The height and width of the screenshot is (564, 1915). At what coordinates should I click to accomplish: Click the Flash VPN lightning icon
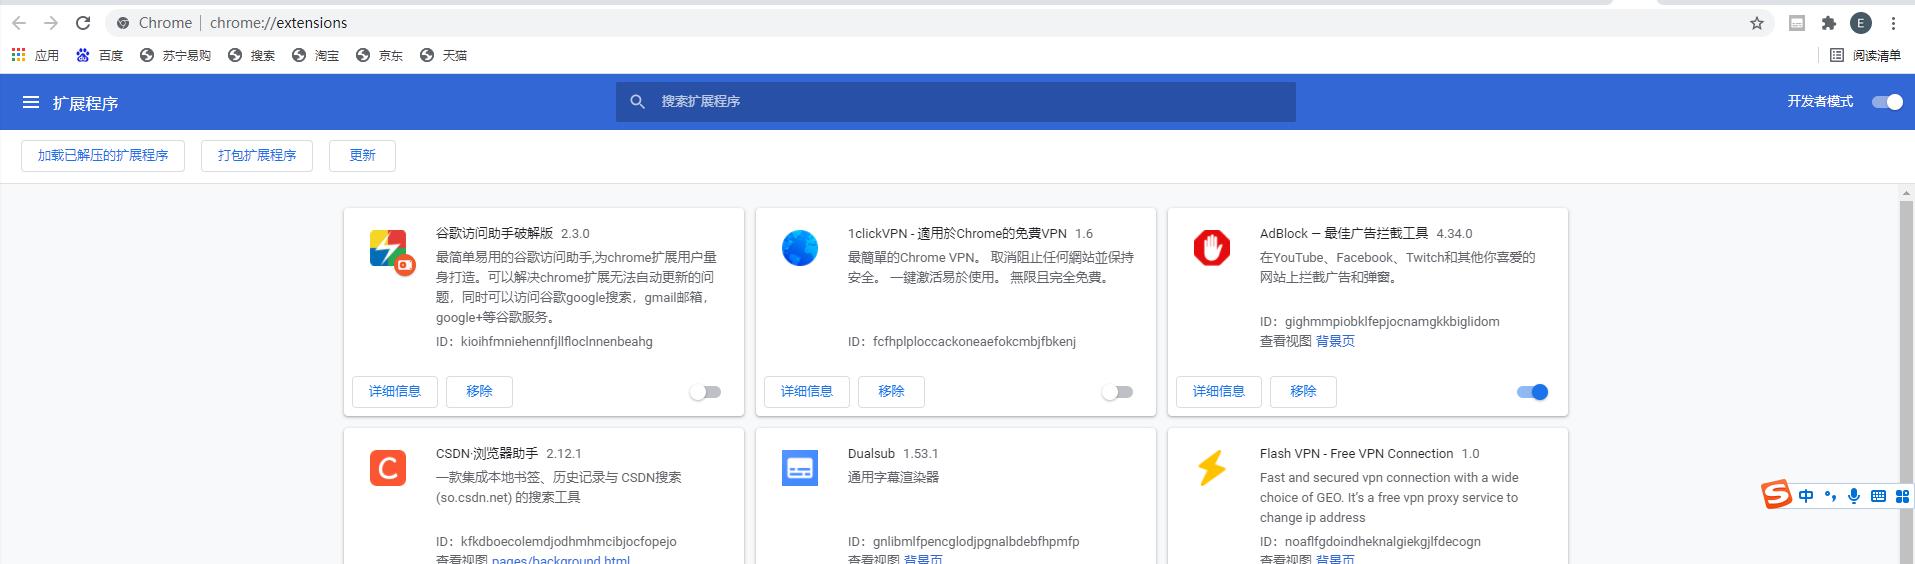(1212, 468)
